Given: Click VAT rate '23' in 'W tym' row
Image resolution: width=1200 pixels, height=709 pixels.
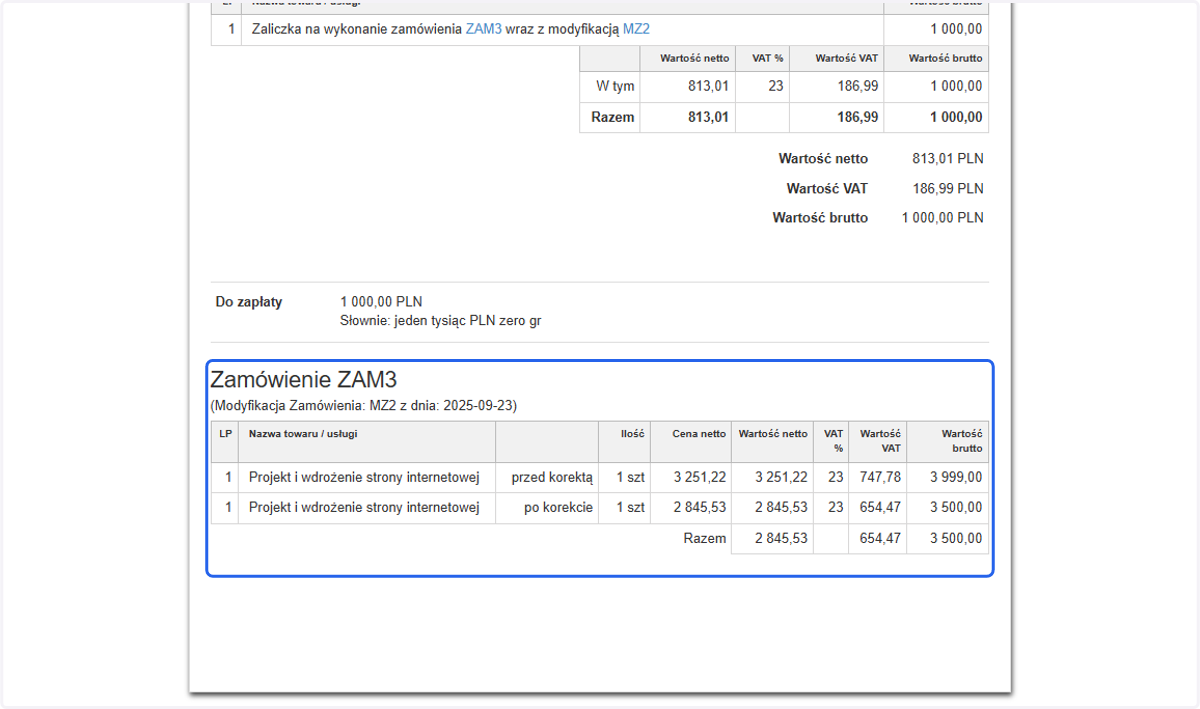Looking at the screenshot, I should pyautogui.click(x=776, y=87).
